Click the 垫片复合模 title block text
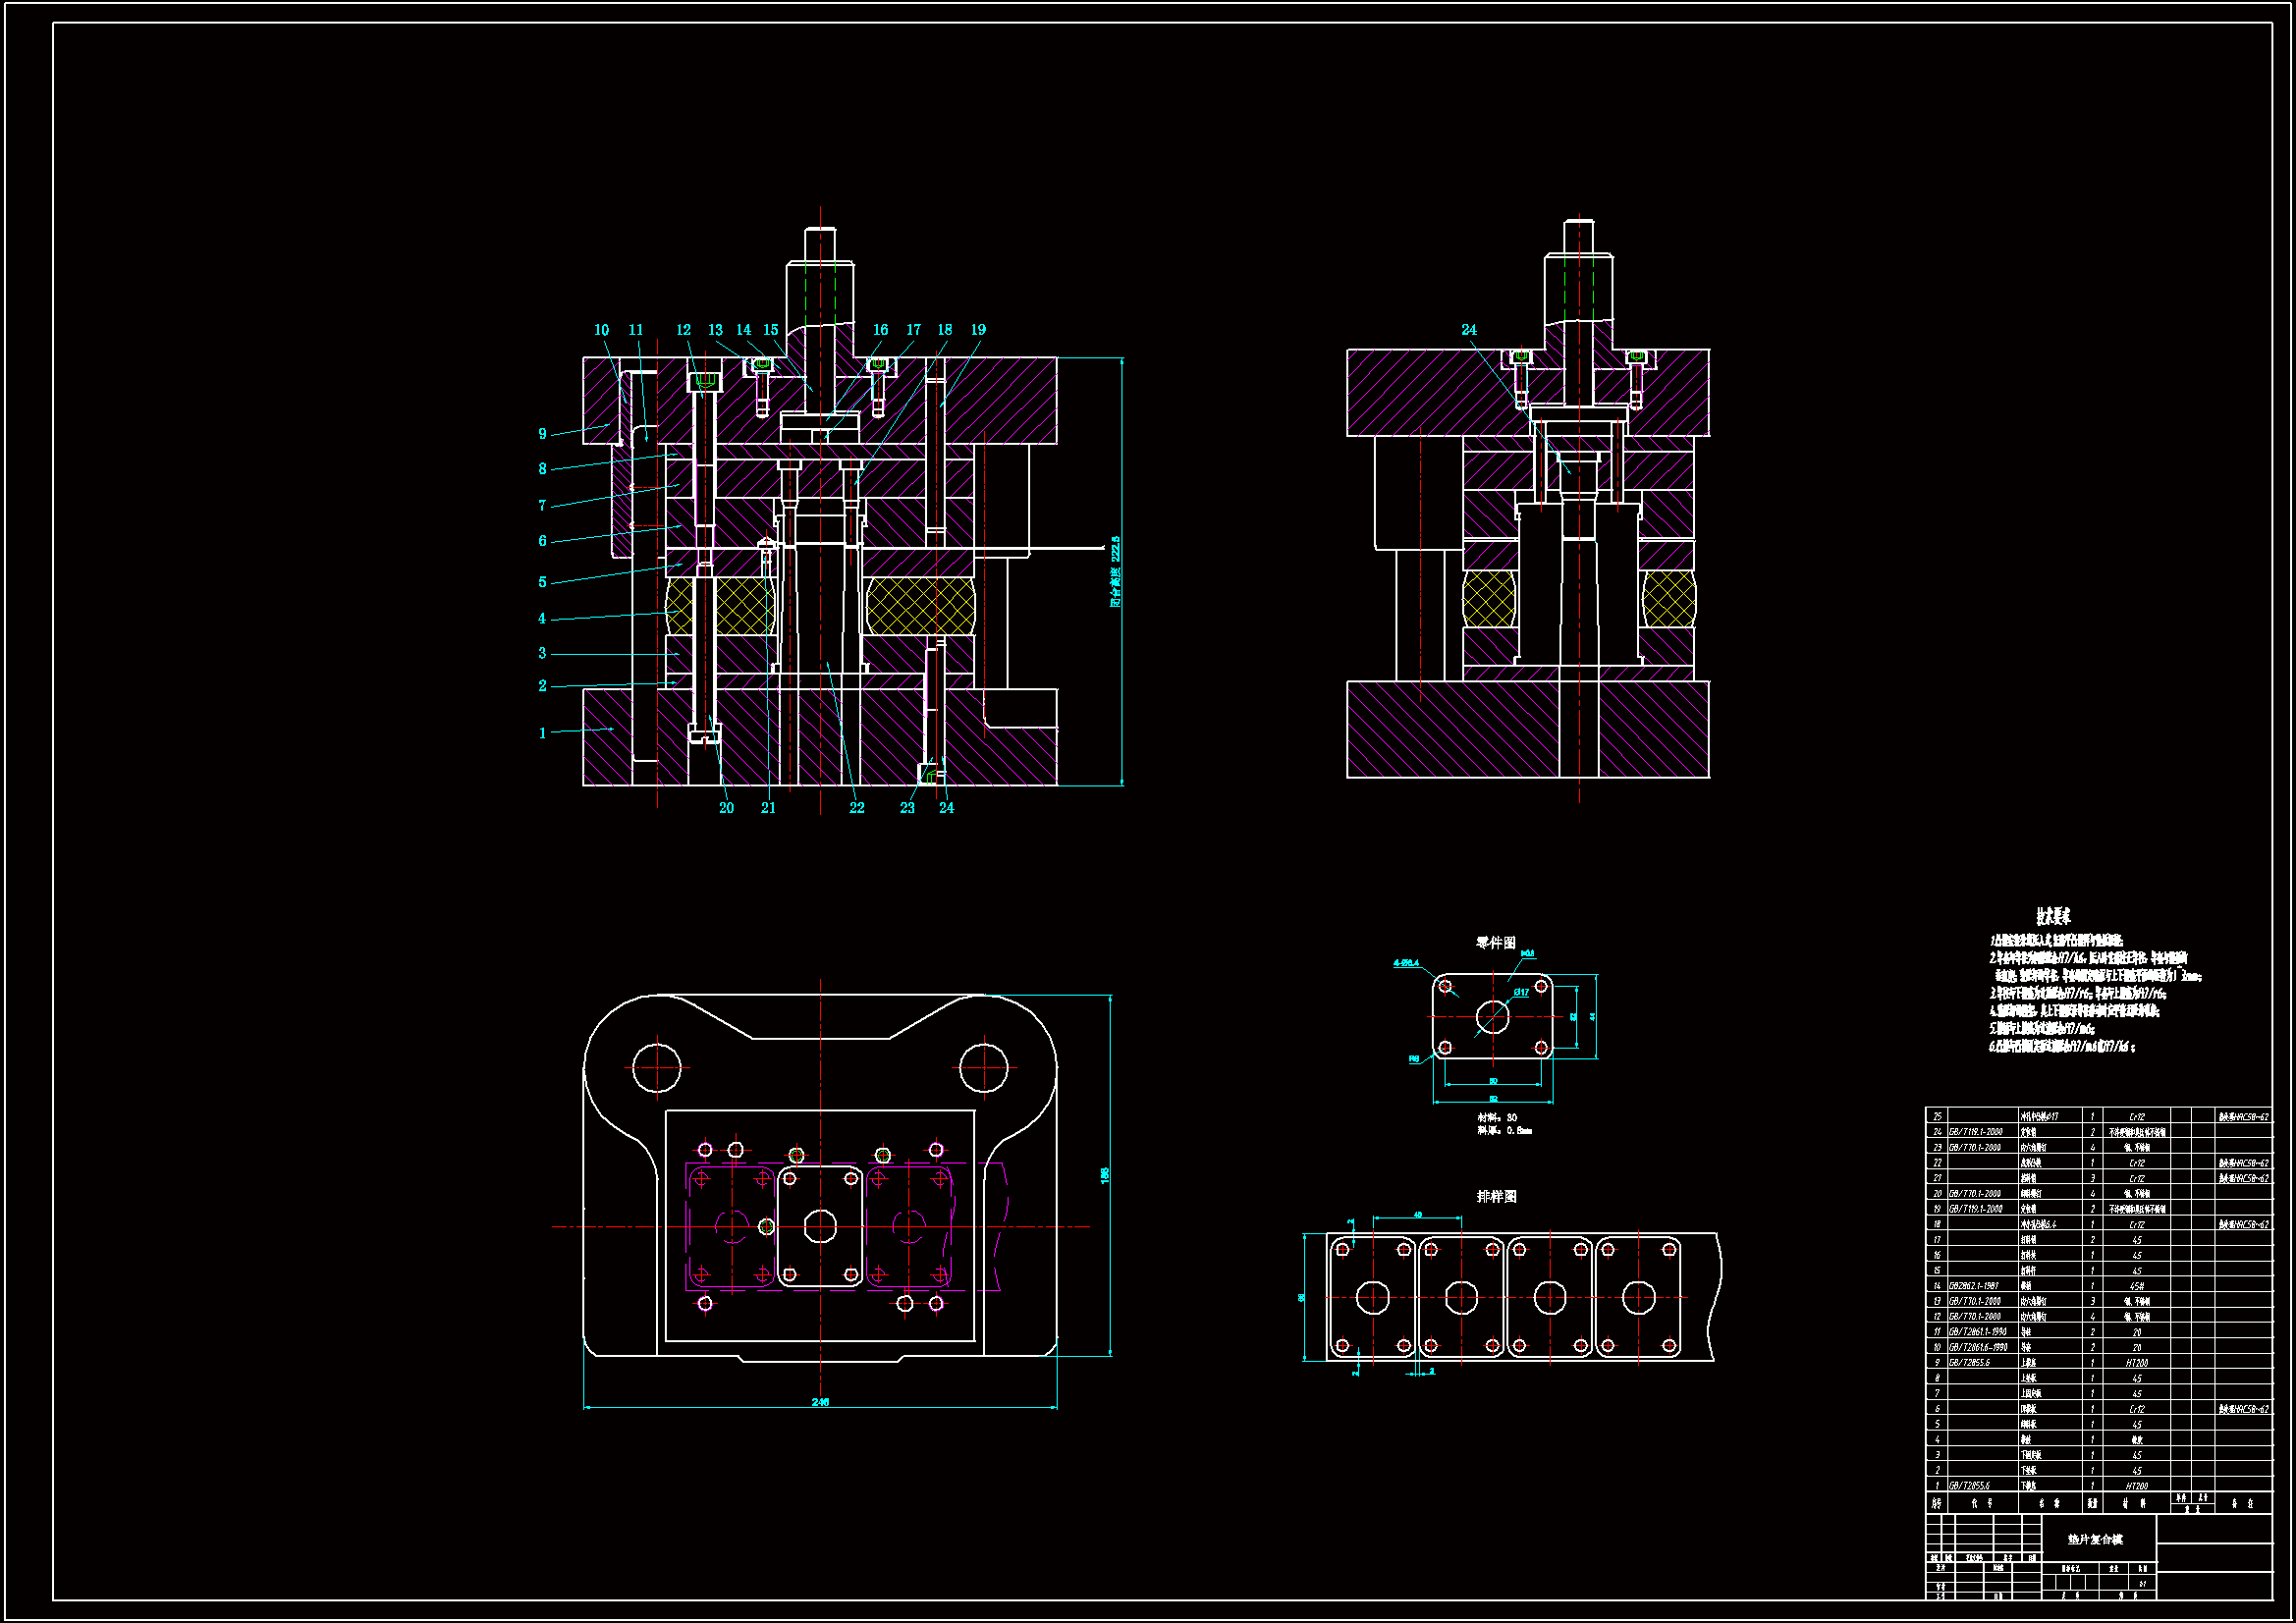Viewport: 2296px width, 1623px height. point(2095,1540)
